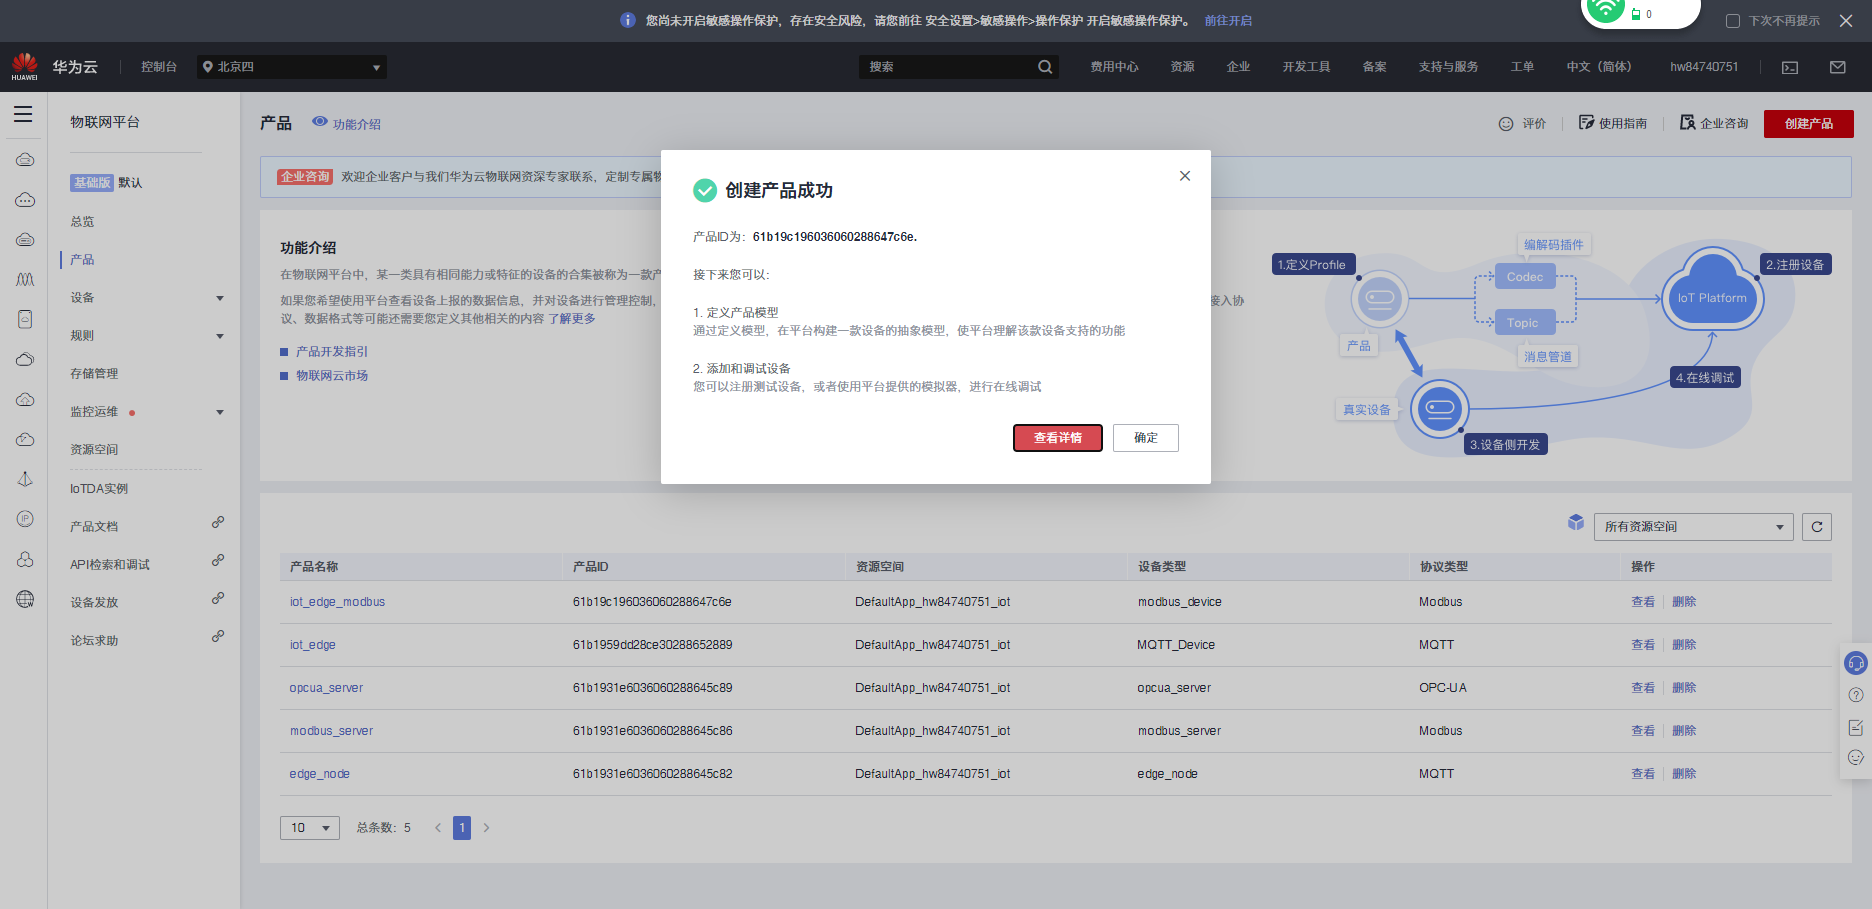Select 总览 in the sidebar
Screen dimensions: 1872x909
pos(82,222)
